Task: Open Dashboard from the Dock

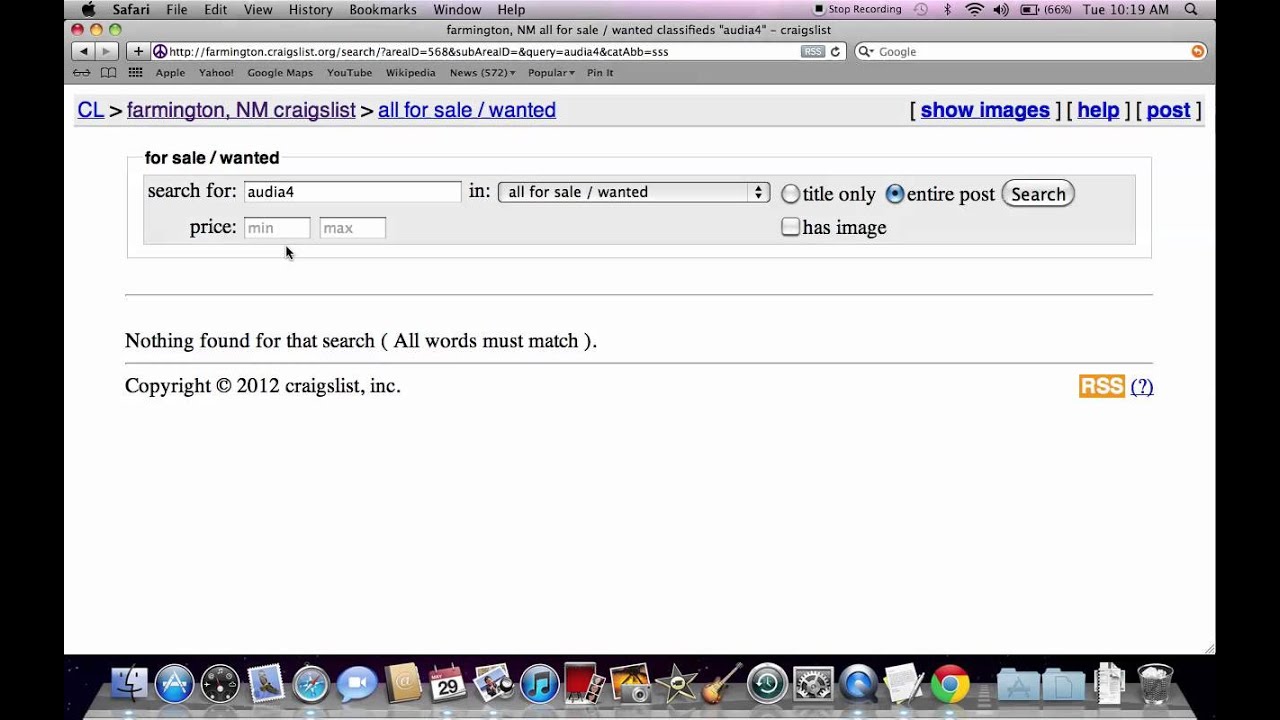Action: (x=220, y=684)
